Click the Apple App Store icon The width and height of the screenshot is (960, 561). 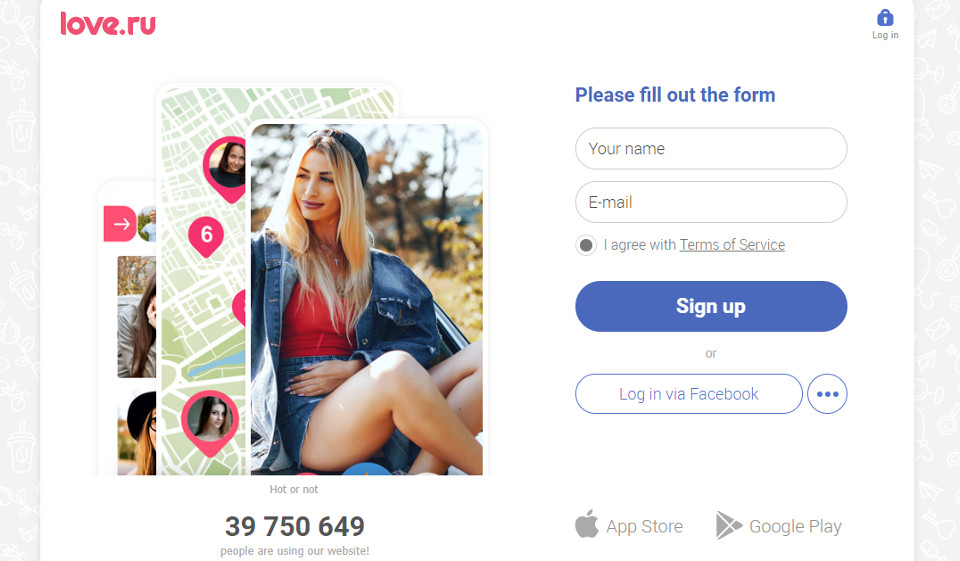(x=587, y=524)
